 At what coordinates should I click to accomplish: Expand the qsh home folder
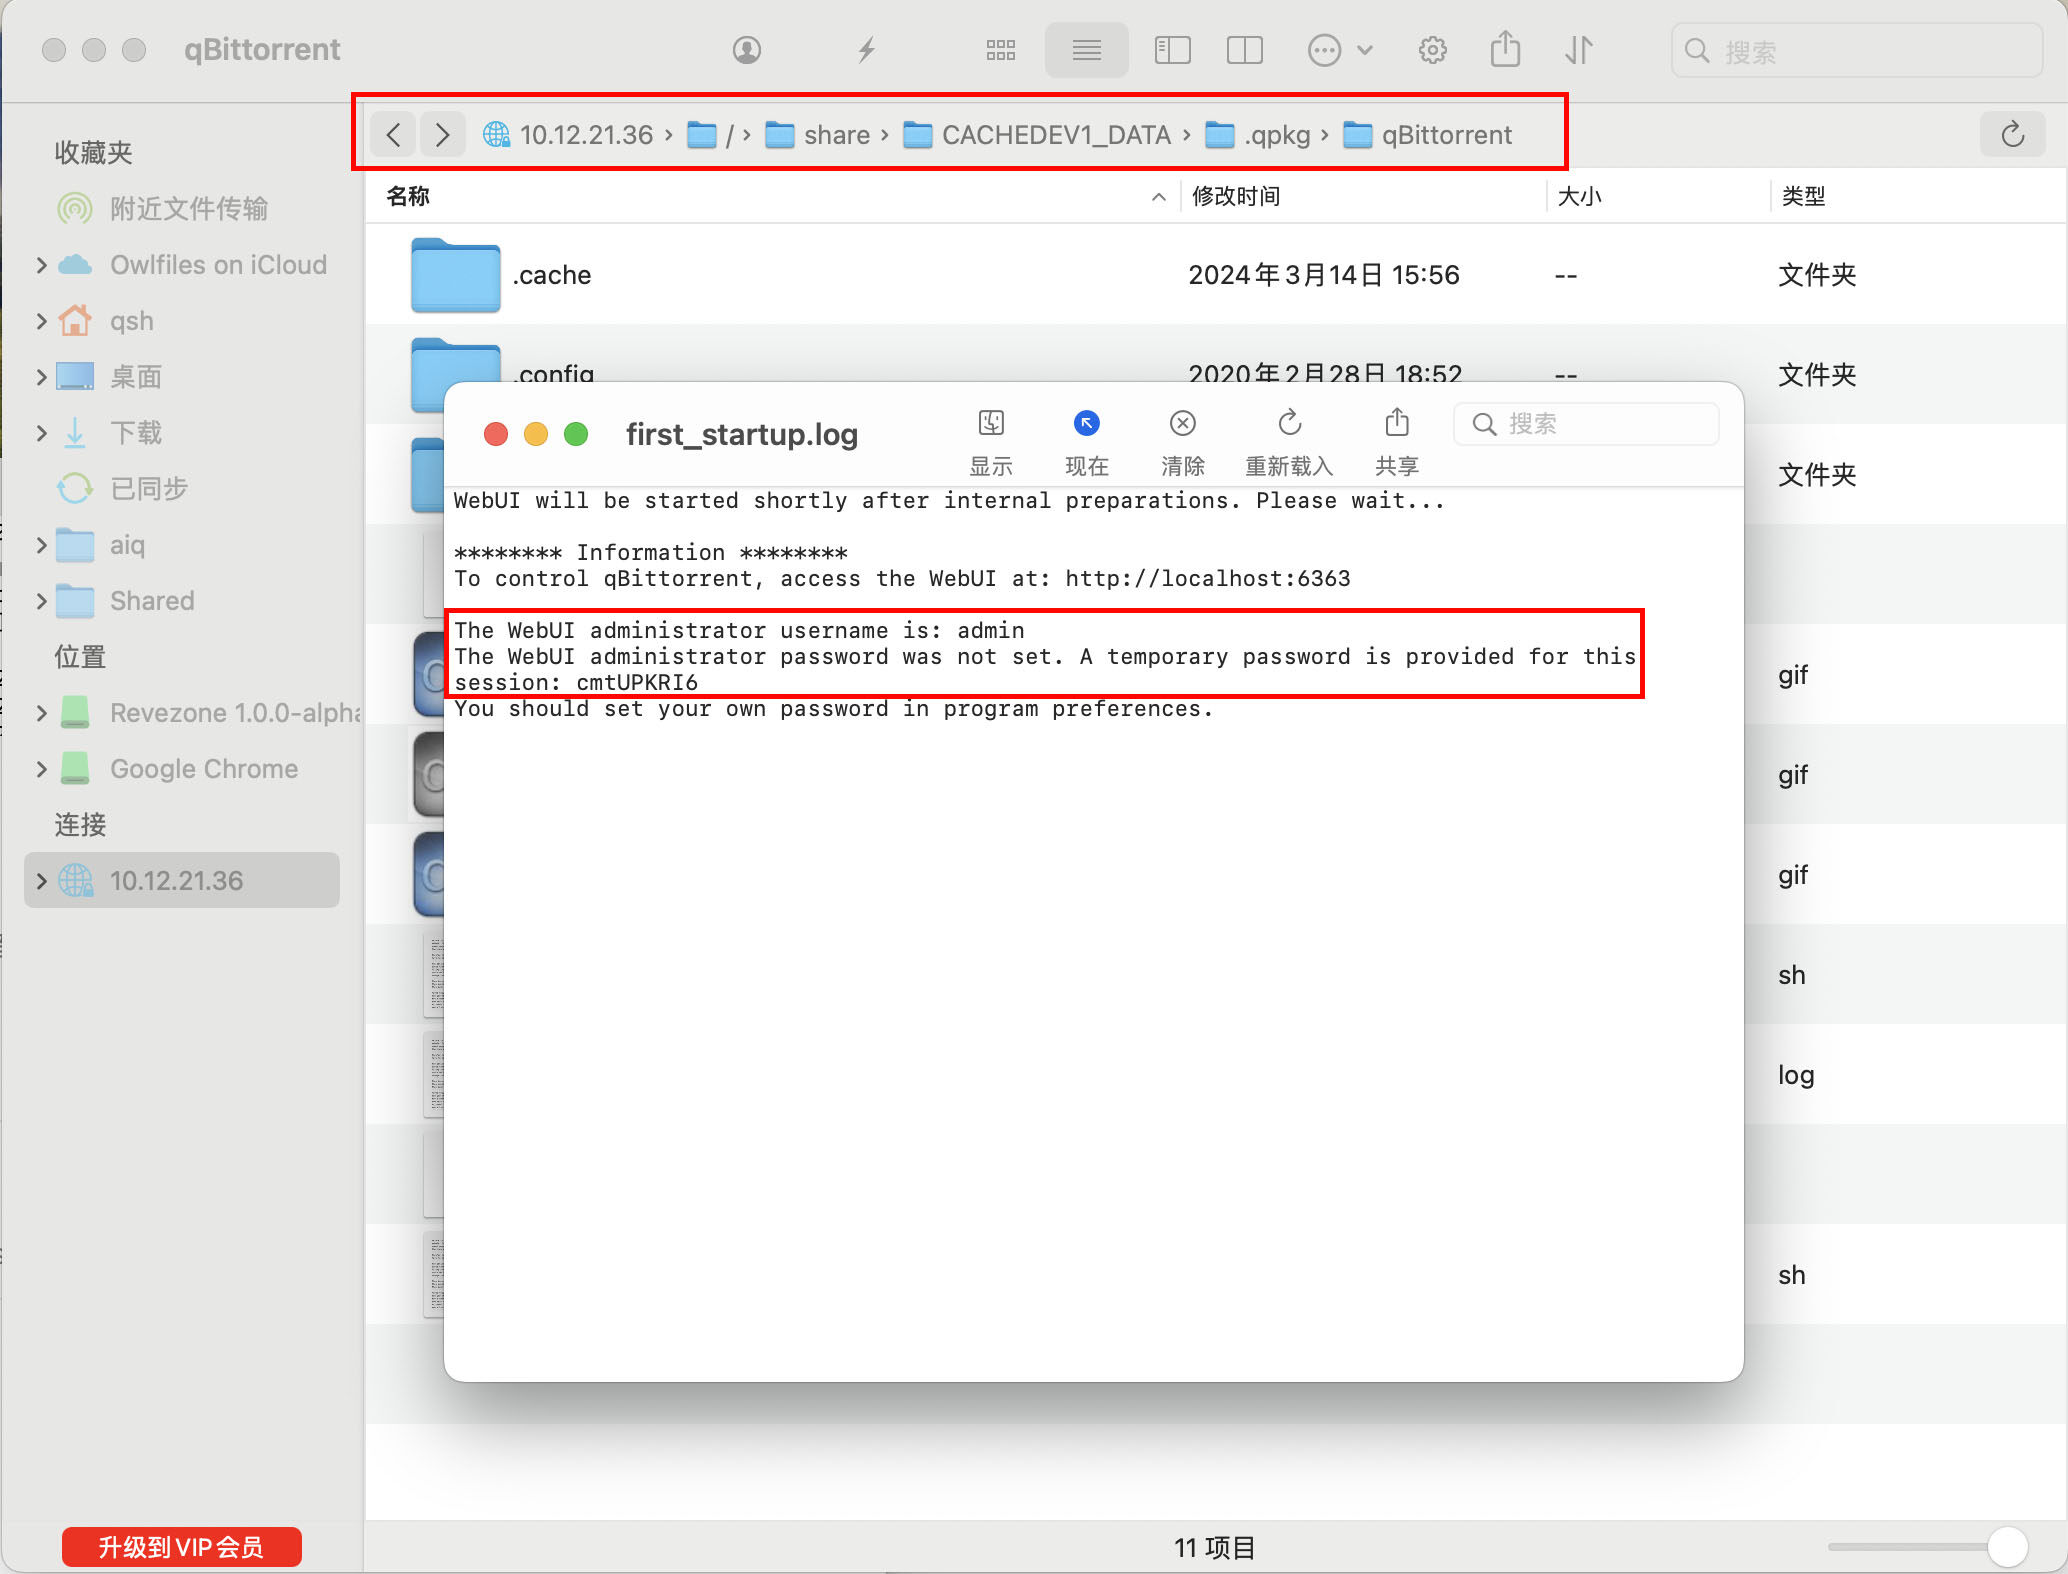coord(41,321)
